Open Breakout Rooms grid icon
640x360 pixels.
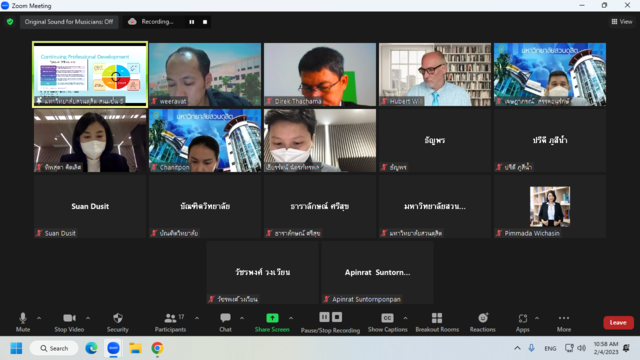tap(437, 318)
